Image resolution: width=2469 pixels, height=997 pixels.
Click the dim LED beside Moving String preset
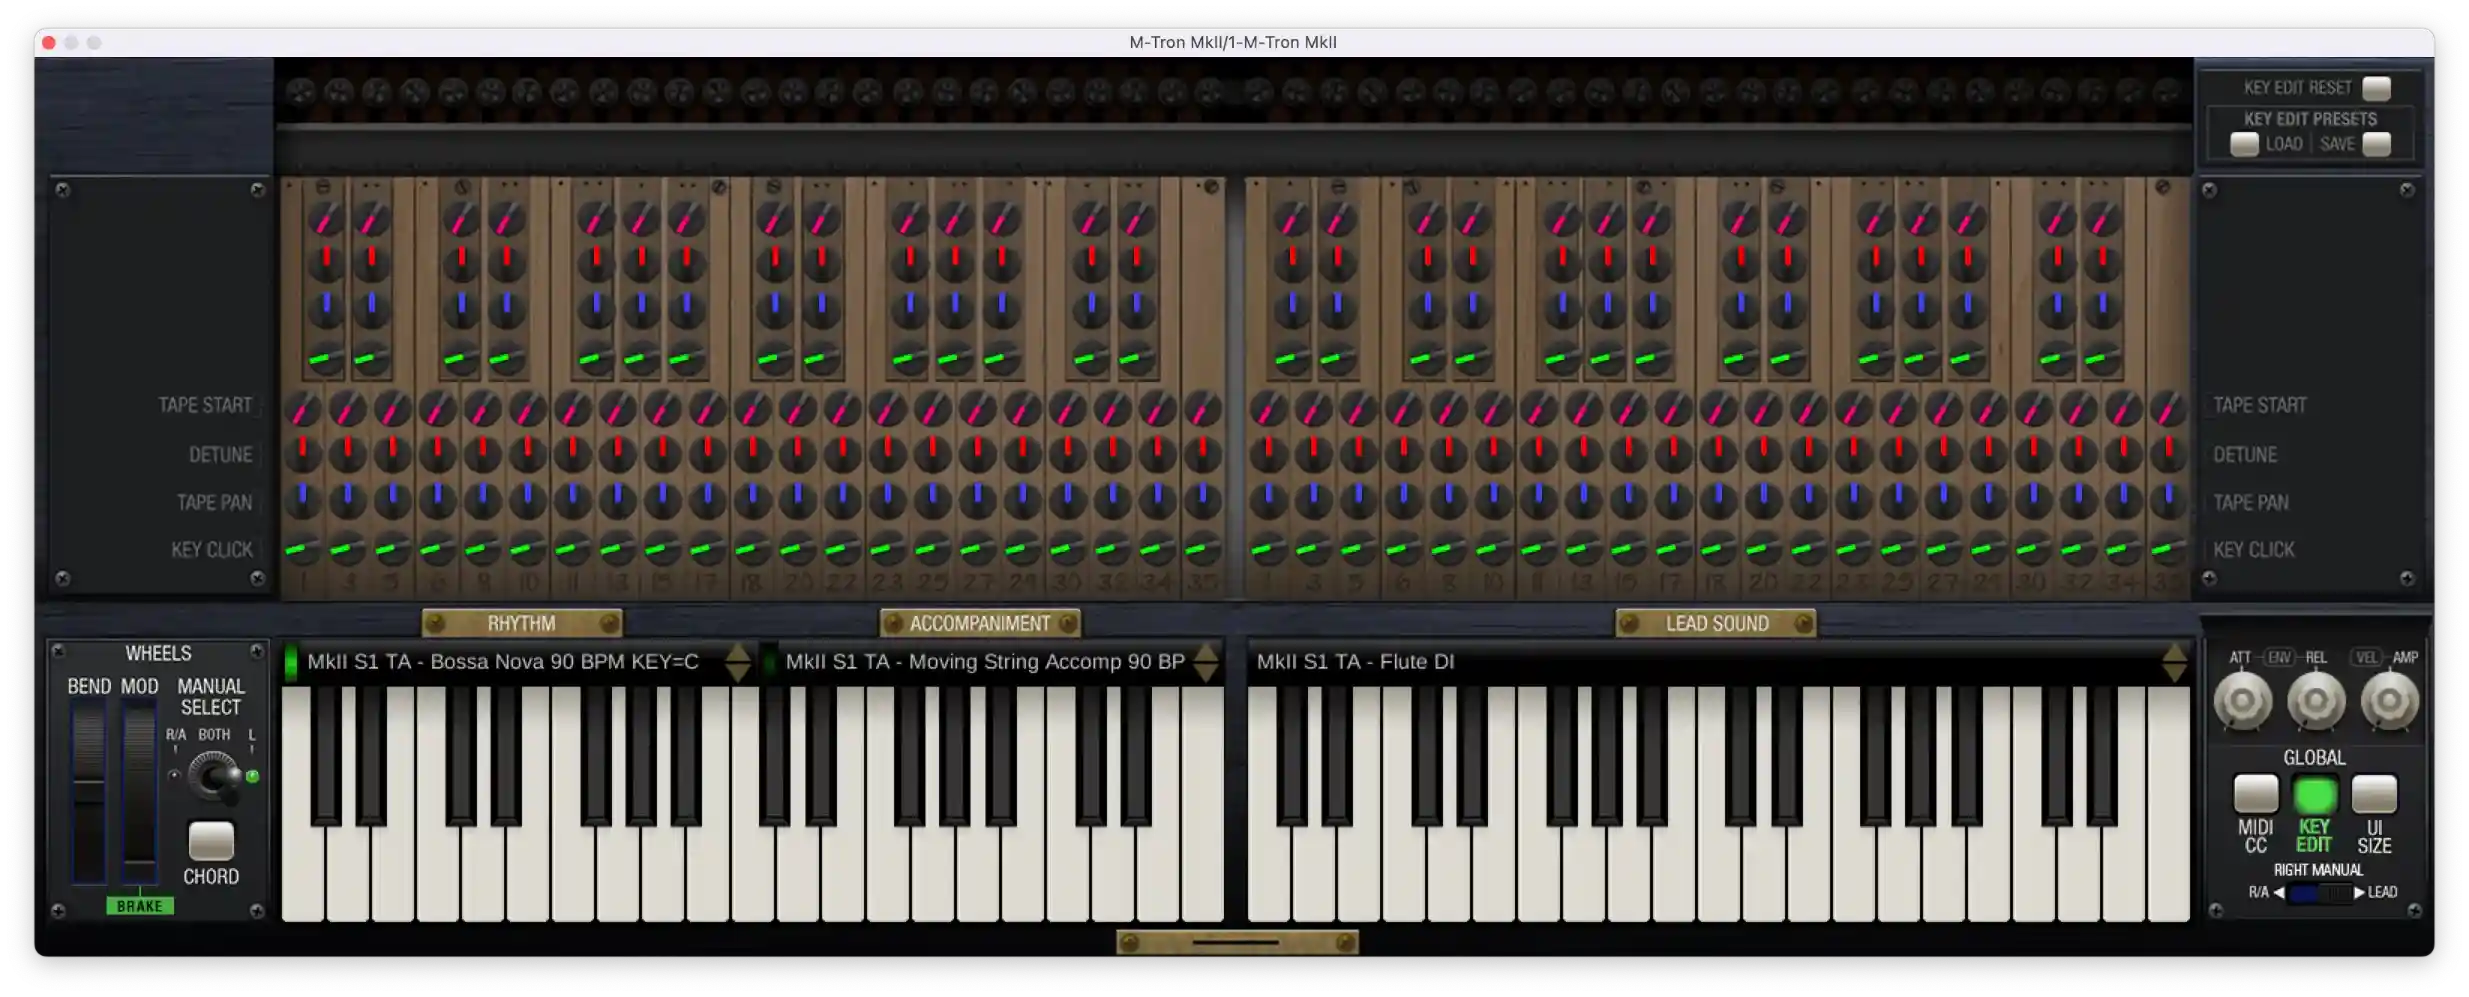coord(769,662)
